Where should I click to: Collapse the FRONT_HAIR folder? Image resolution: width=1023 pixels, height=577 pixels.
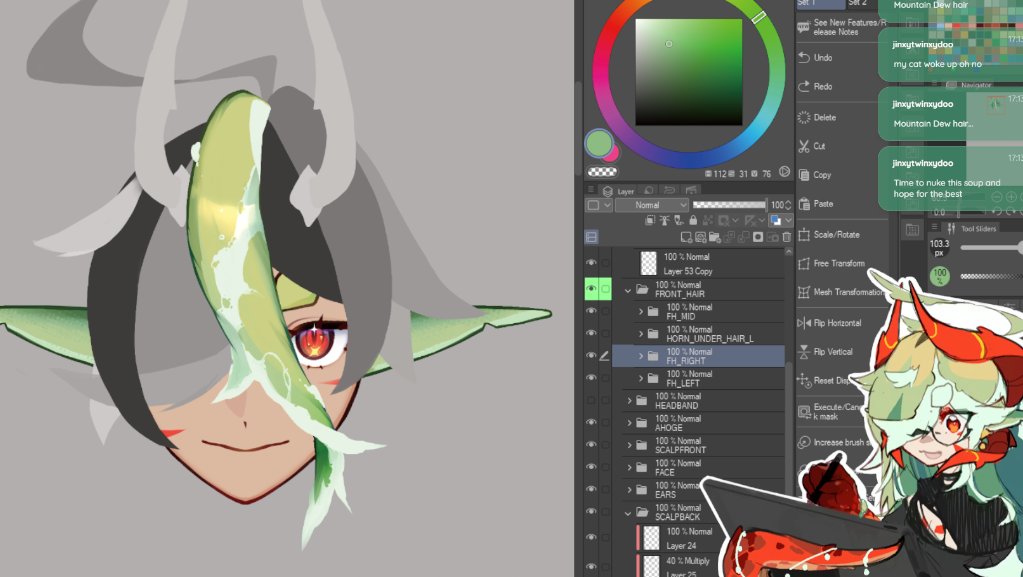tap(628, 290)
